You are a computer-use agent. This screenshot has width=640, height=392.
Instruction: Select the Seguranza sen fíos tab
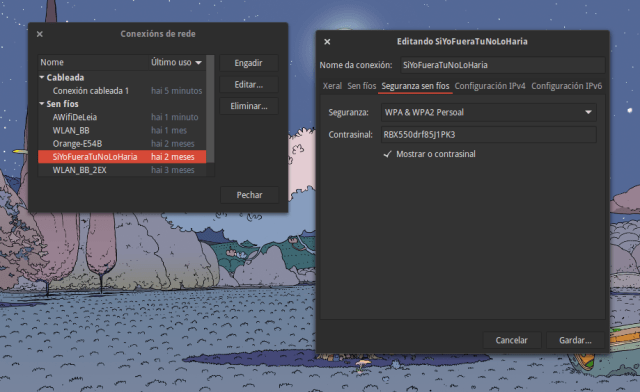[415, 86]
